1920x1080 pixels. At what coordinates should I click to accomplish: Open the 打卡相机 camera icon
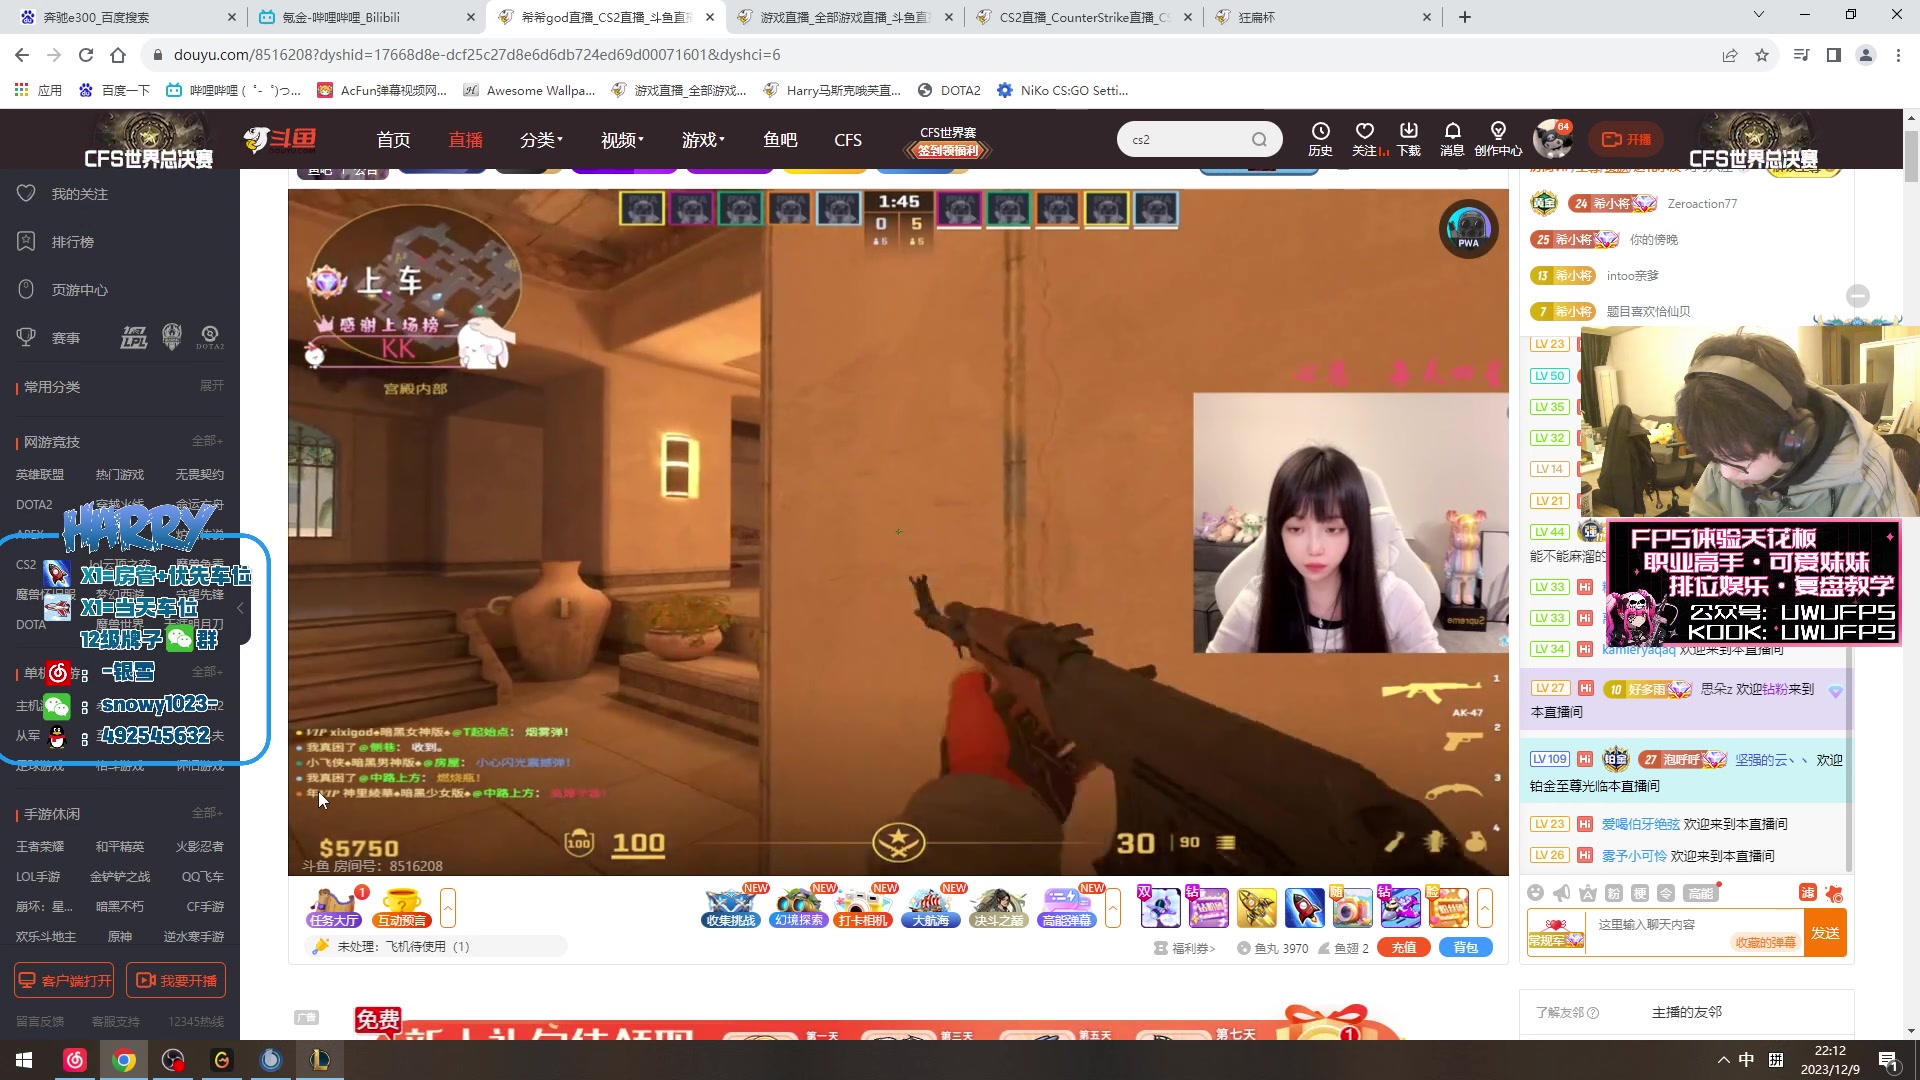pos(864,908)
